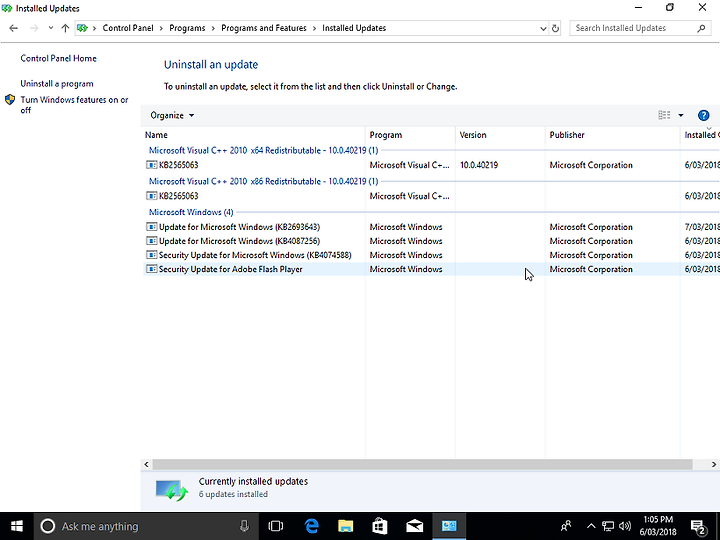Expand chevron after Programs breadcrumb
The height and width of the screenshot is (540, 720).
coord(214,28)
